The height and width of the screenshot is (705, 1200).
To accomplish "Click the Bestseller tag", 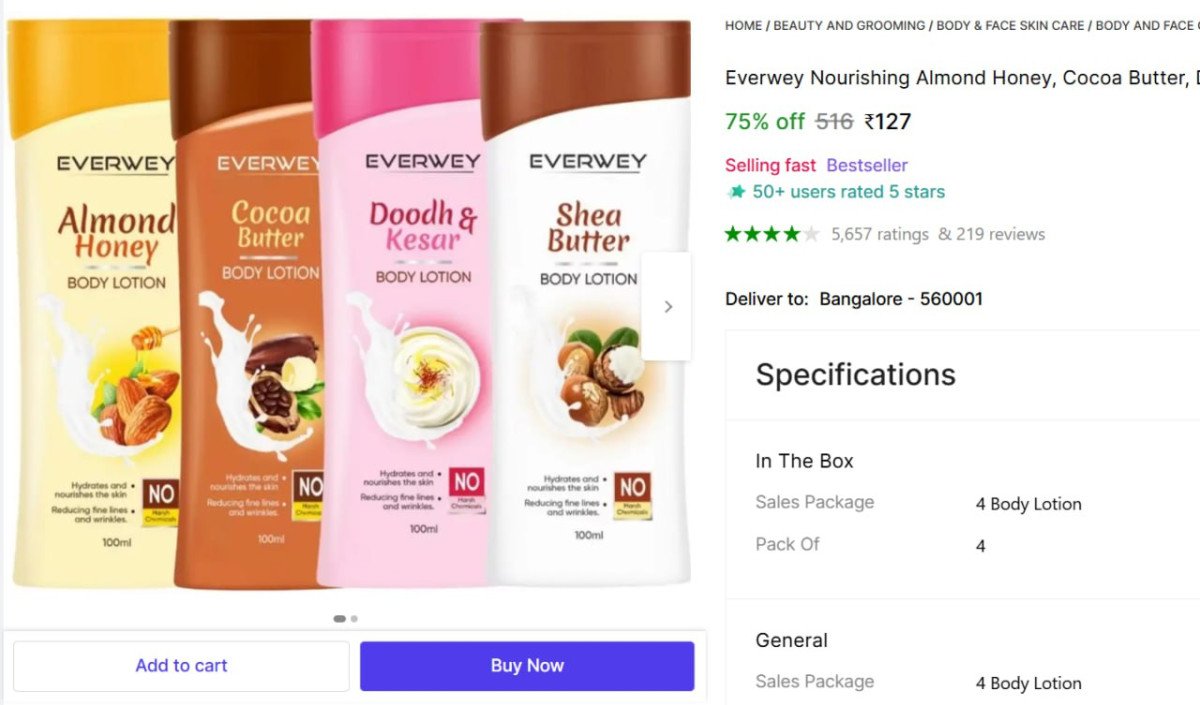I will (x=867, y=165).
